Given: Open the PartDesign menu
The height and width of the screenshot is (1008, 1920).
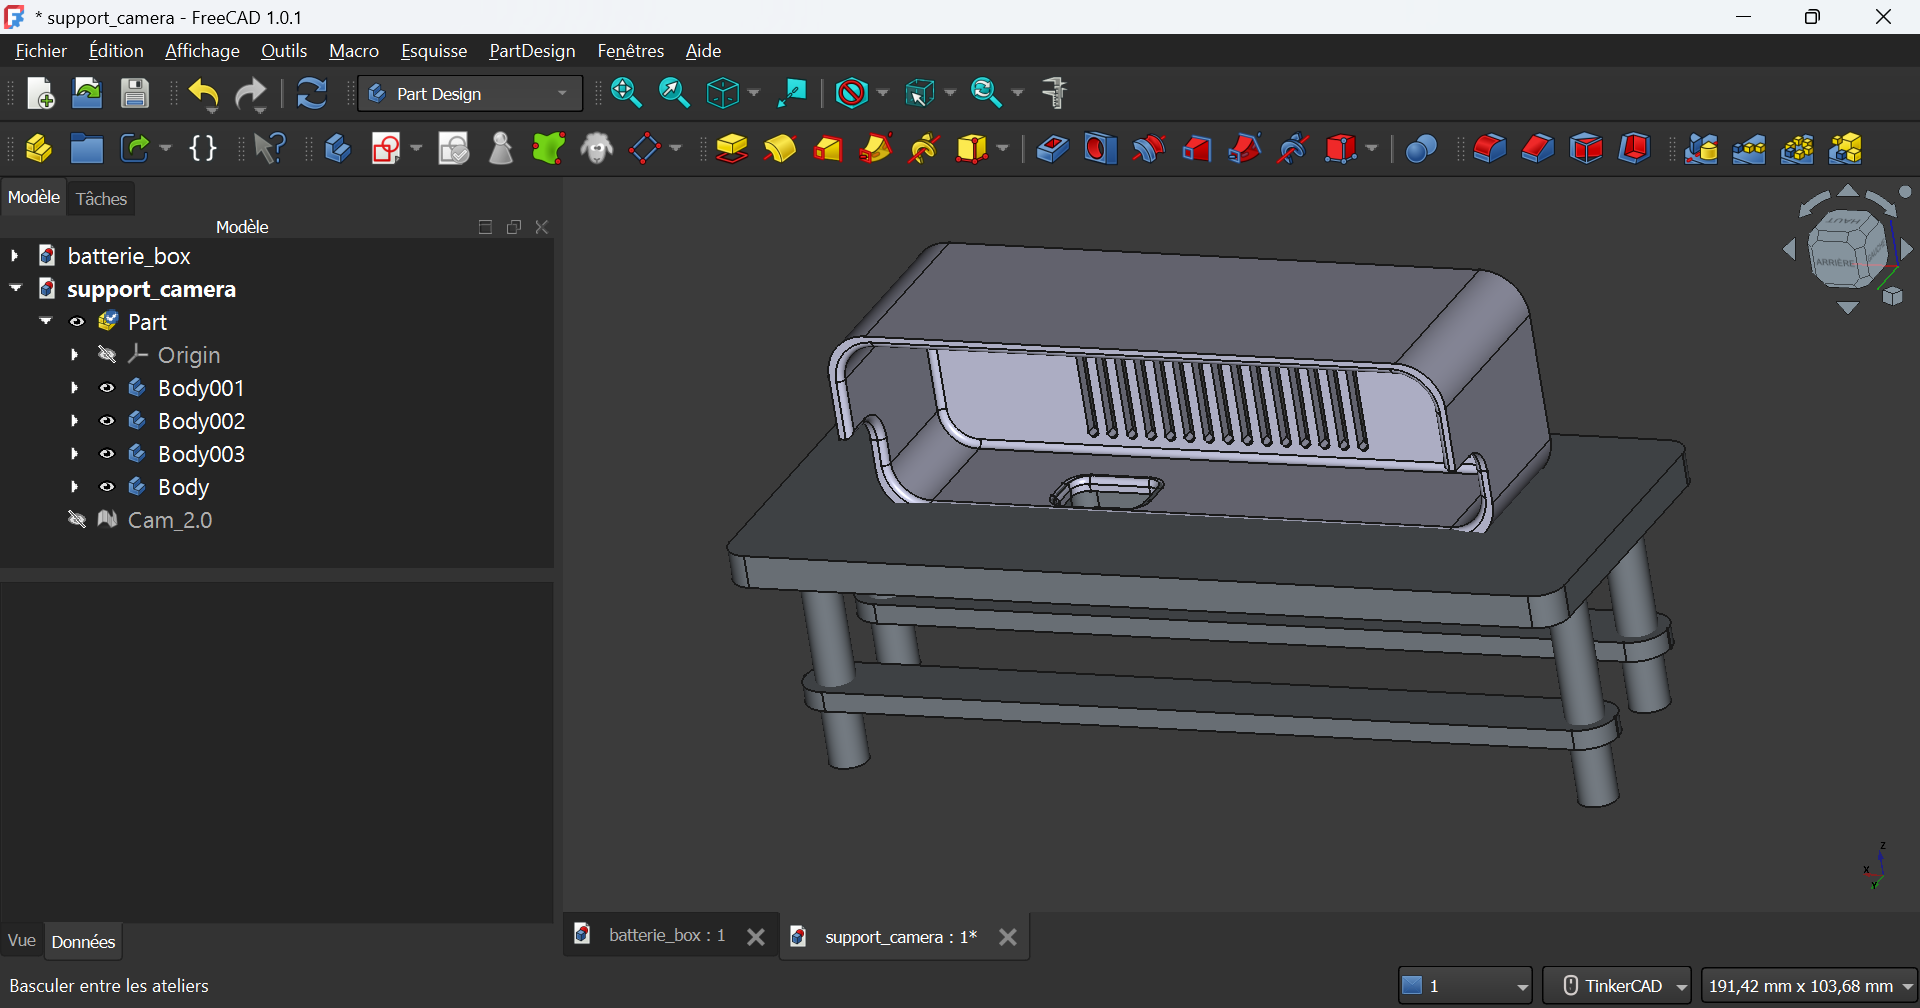Looking at the screenshot, I should (532, 51).
